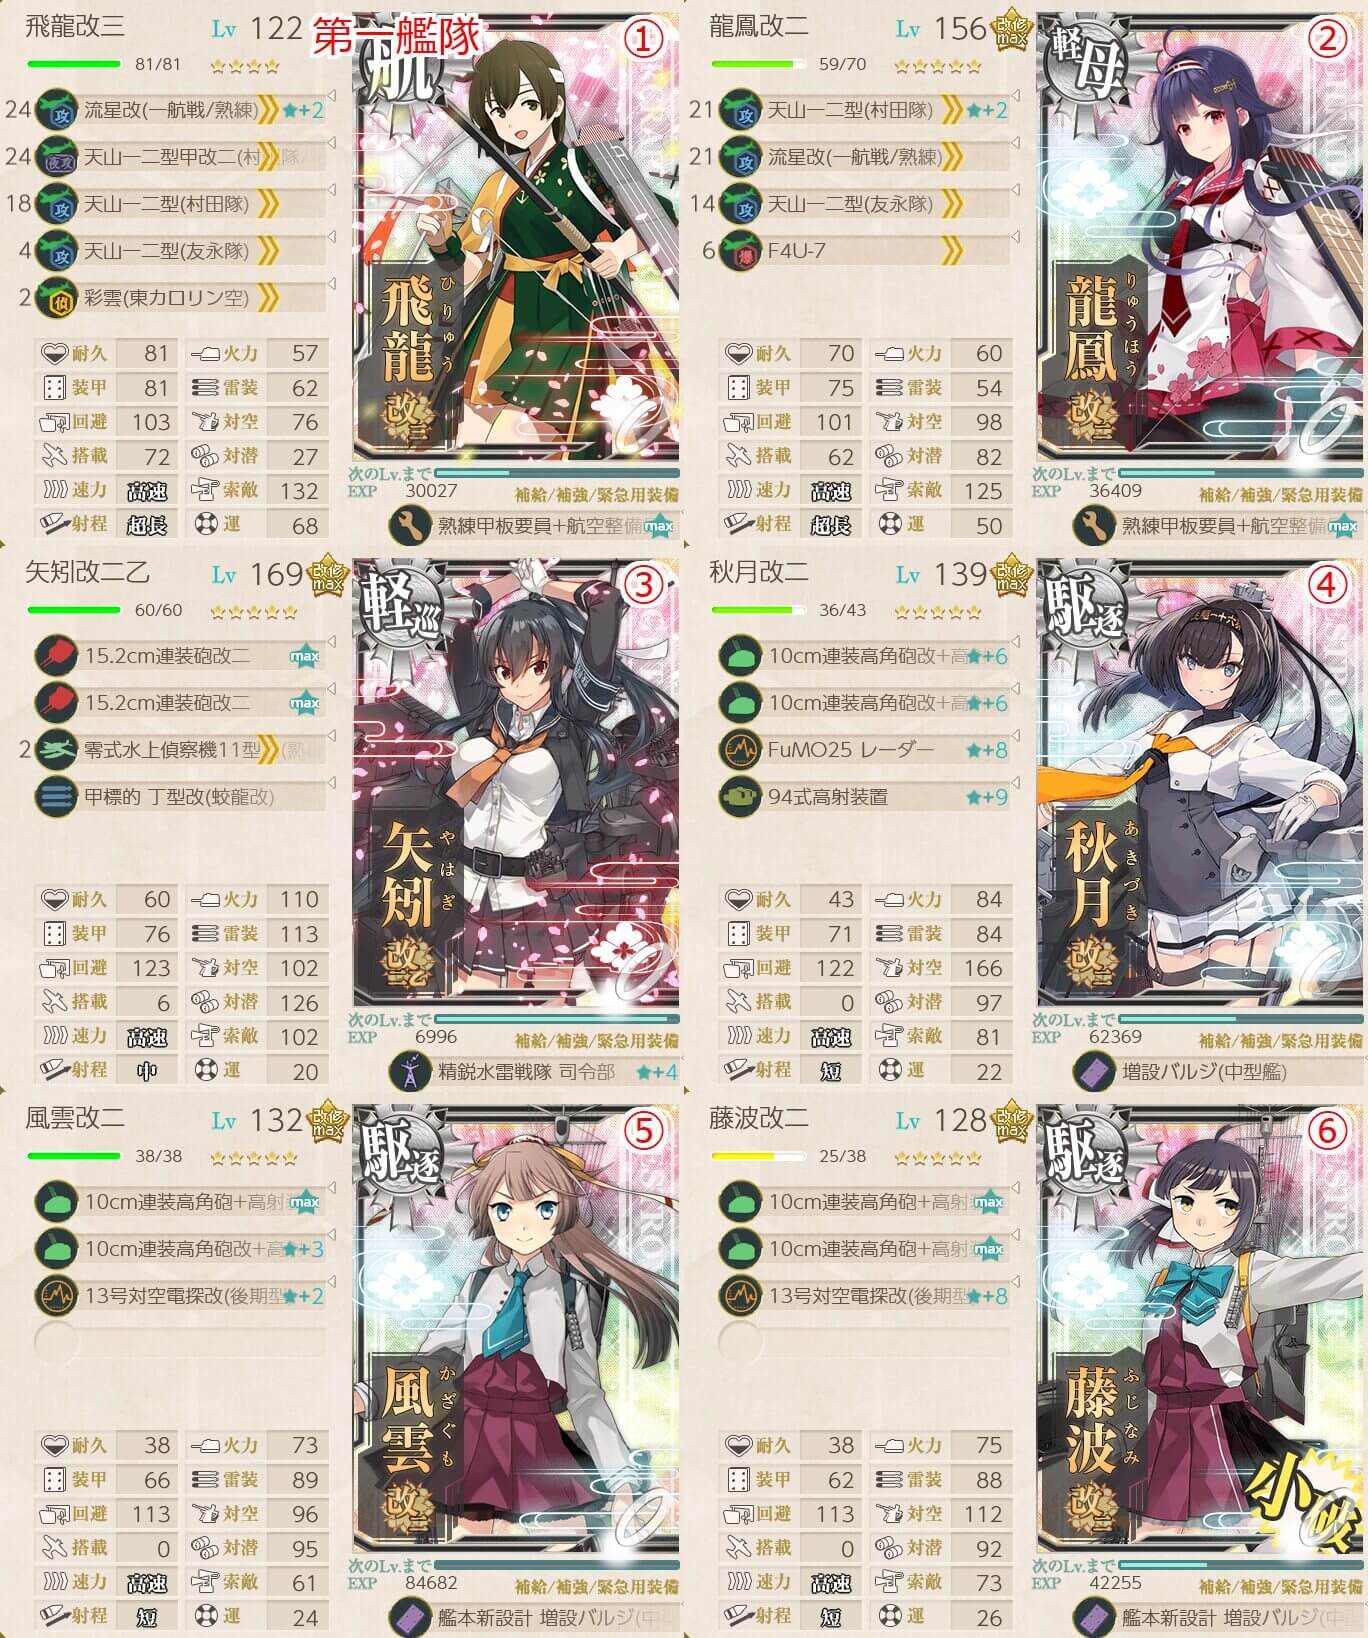Image resolution: width=1368 pixels, height=1638 pixels.
Task: Click the FuMO25 レーダー radar icon
Action: tap(741, 750)
